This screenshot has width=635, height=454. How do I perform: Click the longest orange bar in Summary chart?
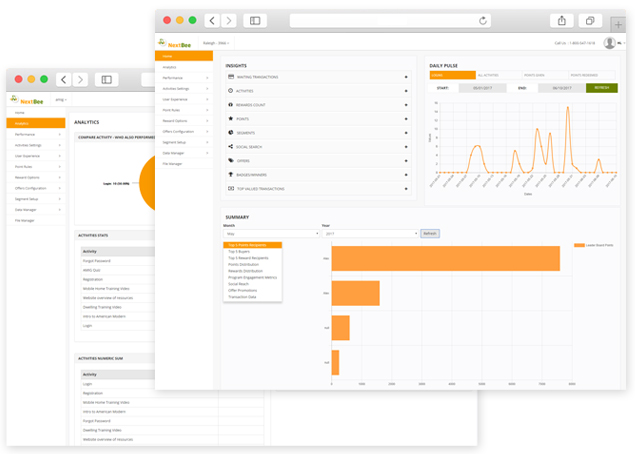pos(445,258)
